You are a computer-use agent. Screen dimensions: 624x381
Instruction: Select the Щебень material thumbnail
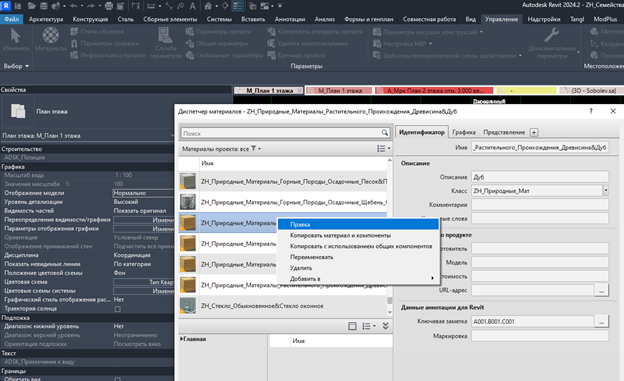pyautogui.click(x=188, y=202)
